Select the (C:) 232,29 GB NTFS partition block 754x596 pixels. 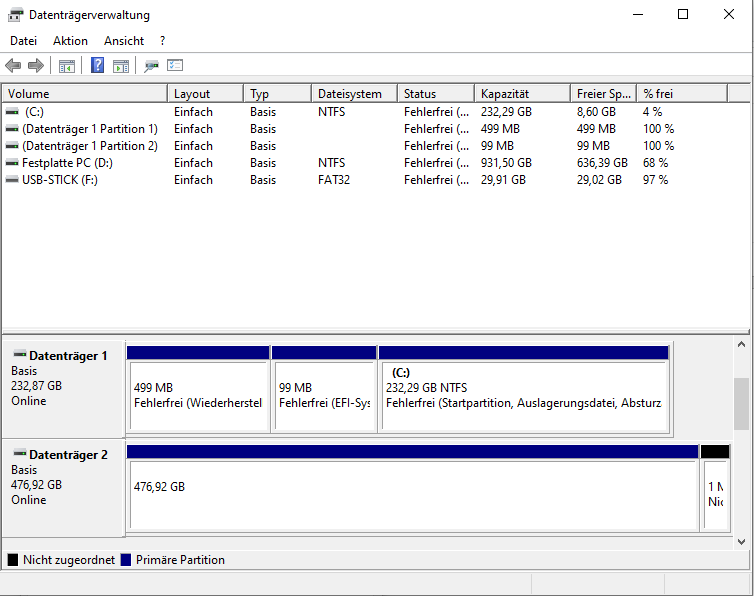click(524, 390)
